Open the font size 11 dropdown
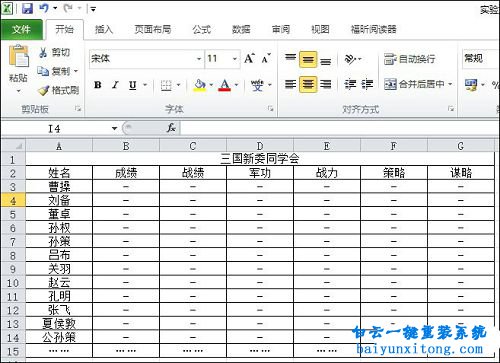 point(235,59)
